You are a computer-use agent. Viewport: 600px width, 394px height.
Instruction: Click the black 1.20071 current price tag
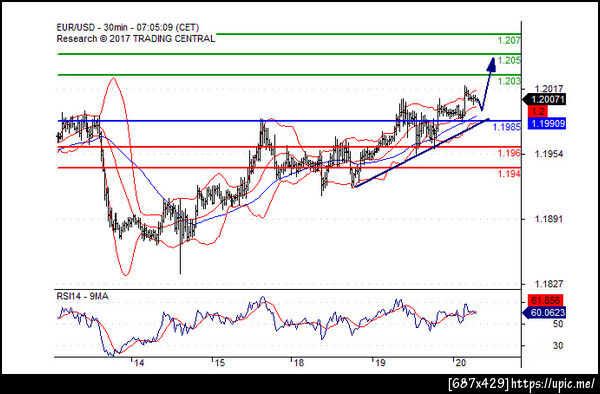tap(545, 99)
